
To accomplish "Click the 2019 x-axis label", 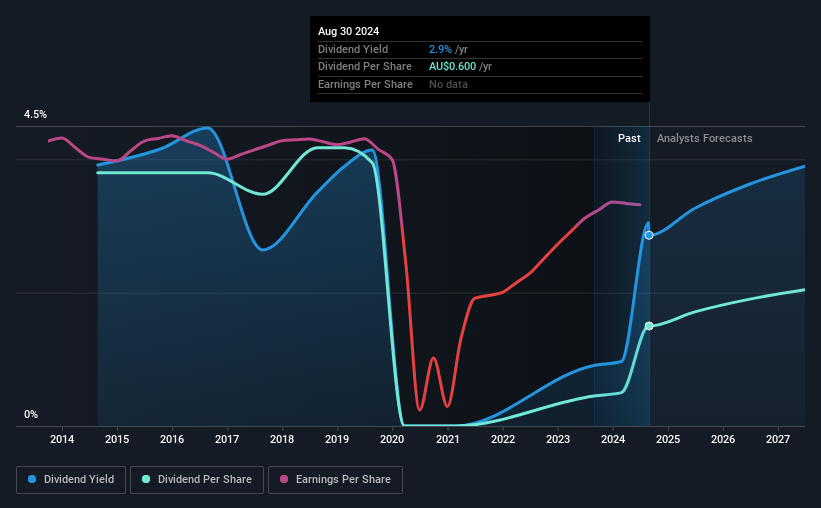I will pos(337,439).
